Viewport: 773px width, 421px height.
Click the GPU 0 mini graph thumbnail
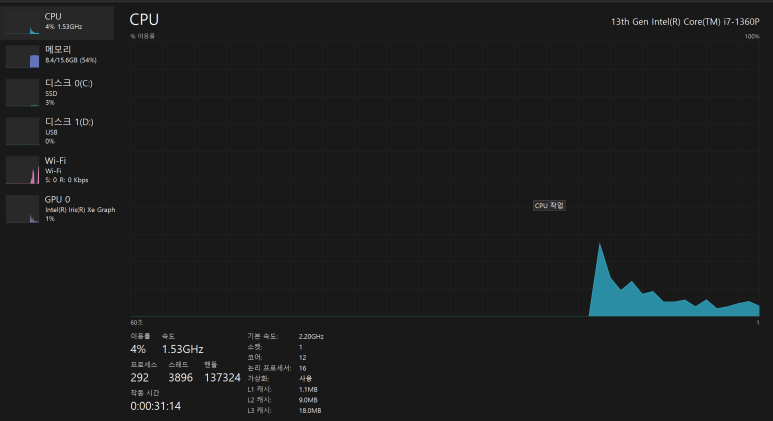click(x=22, y=209)
